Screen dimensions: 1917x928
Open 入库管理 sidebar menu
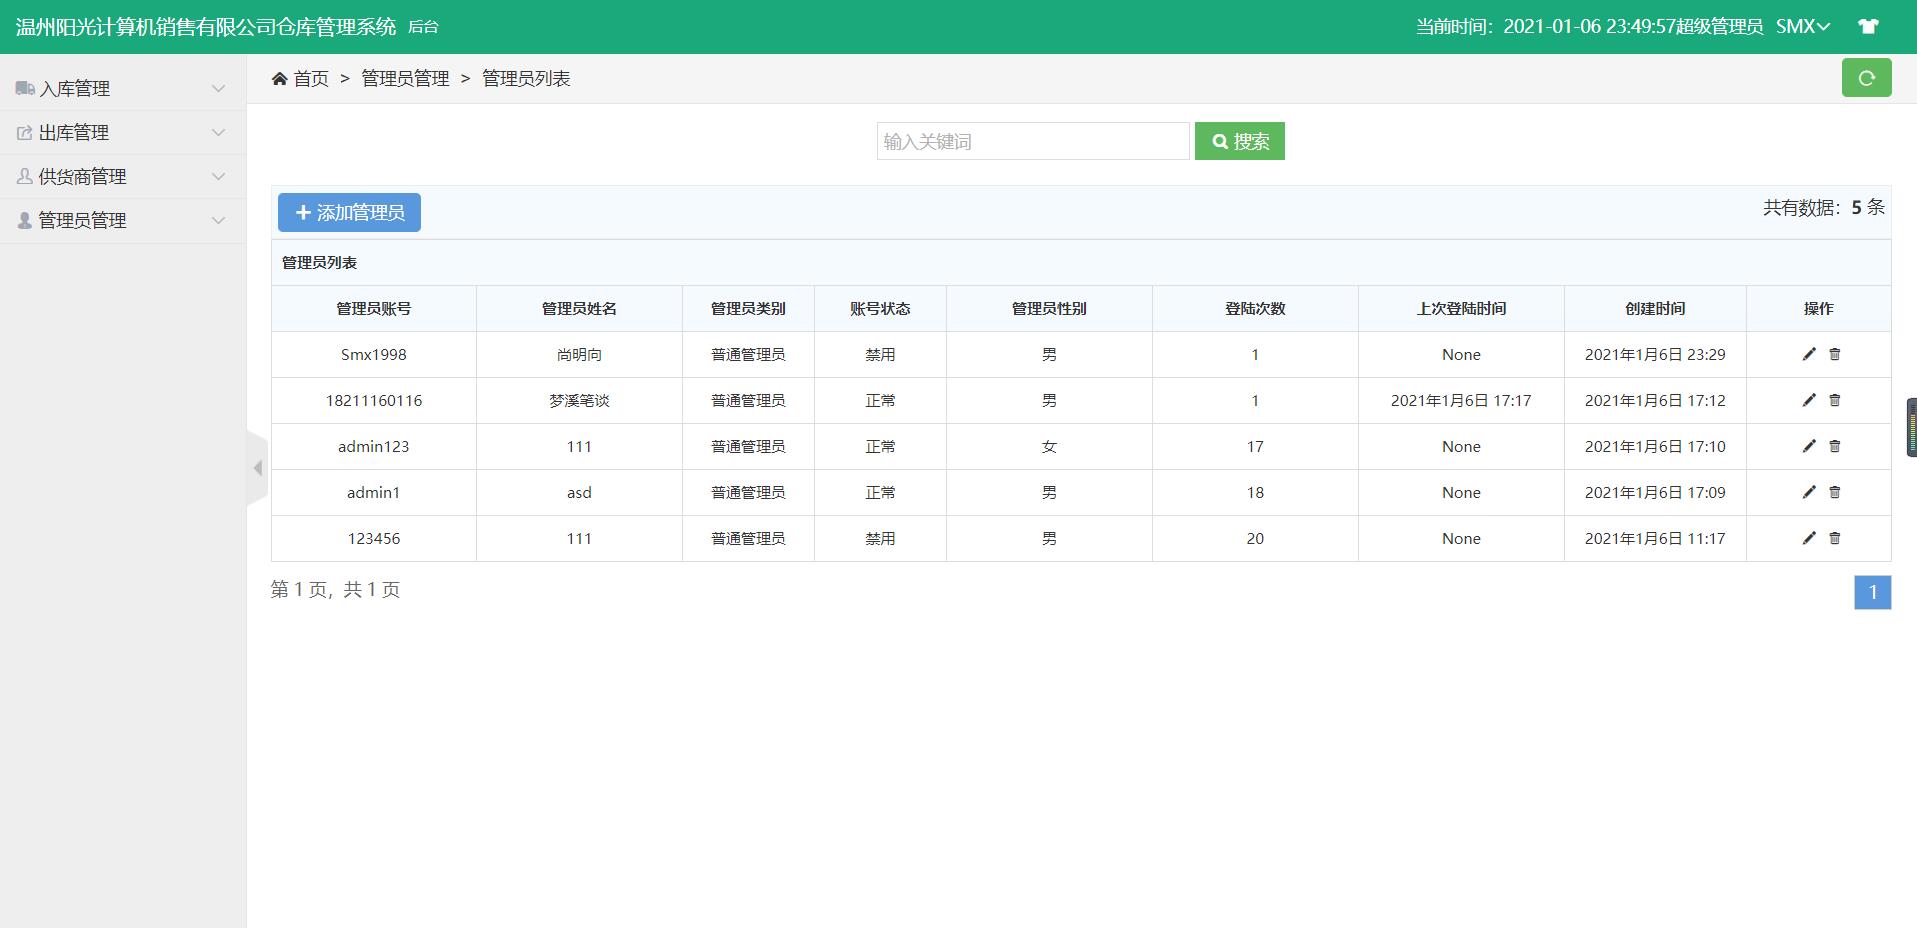point(123,88)
